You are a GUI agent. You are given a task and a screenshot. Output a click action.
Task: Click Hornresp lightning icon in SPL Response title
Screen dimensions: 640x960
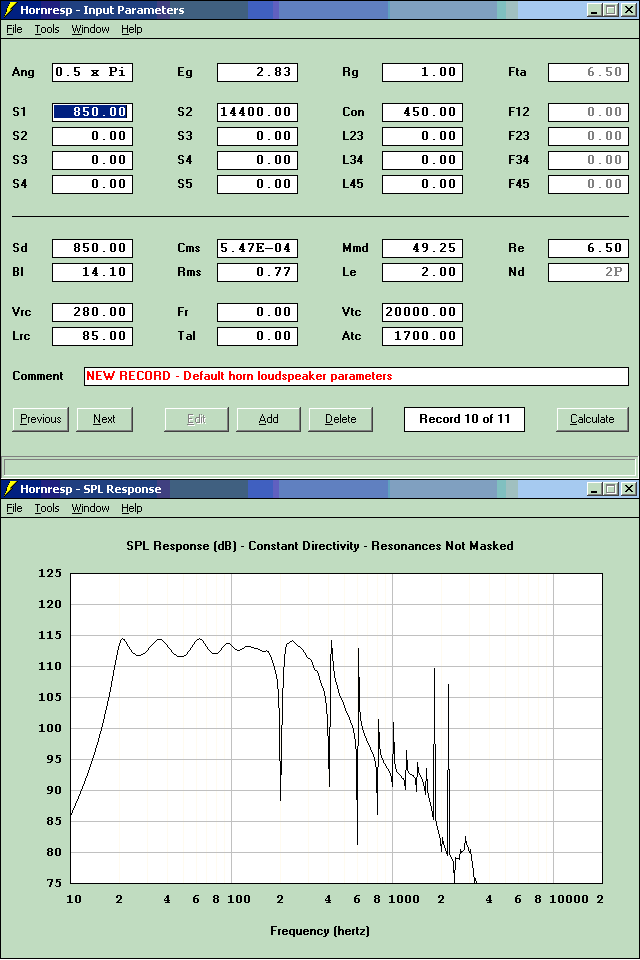click(10, 489)
